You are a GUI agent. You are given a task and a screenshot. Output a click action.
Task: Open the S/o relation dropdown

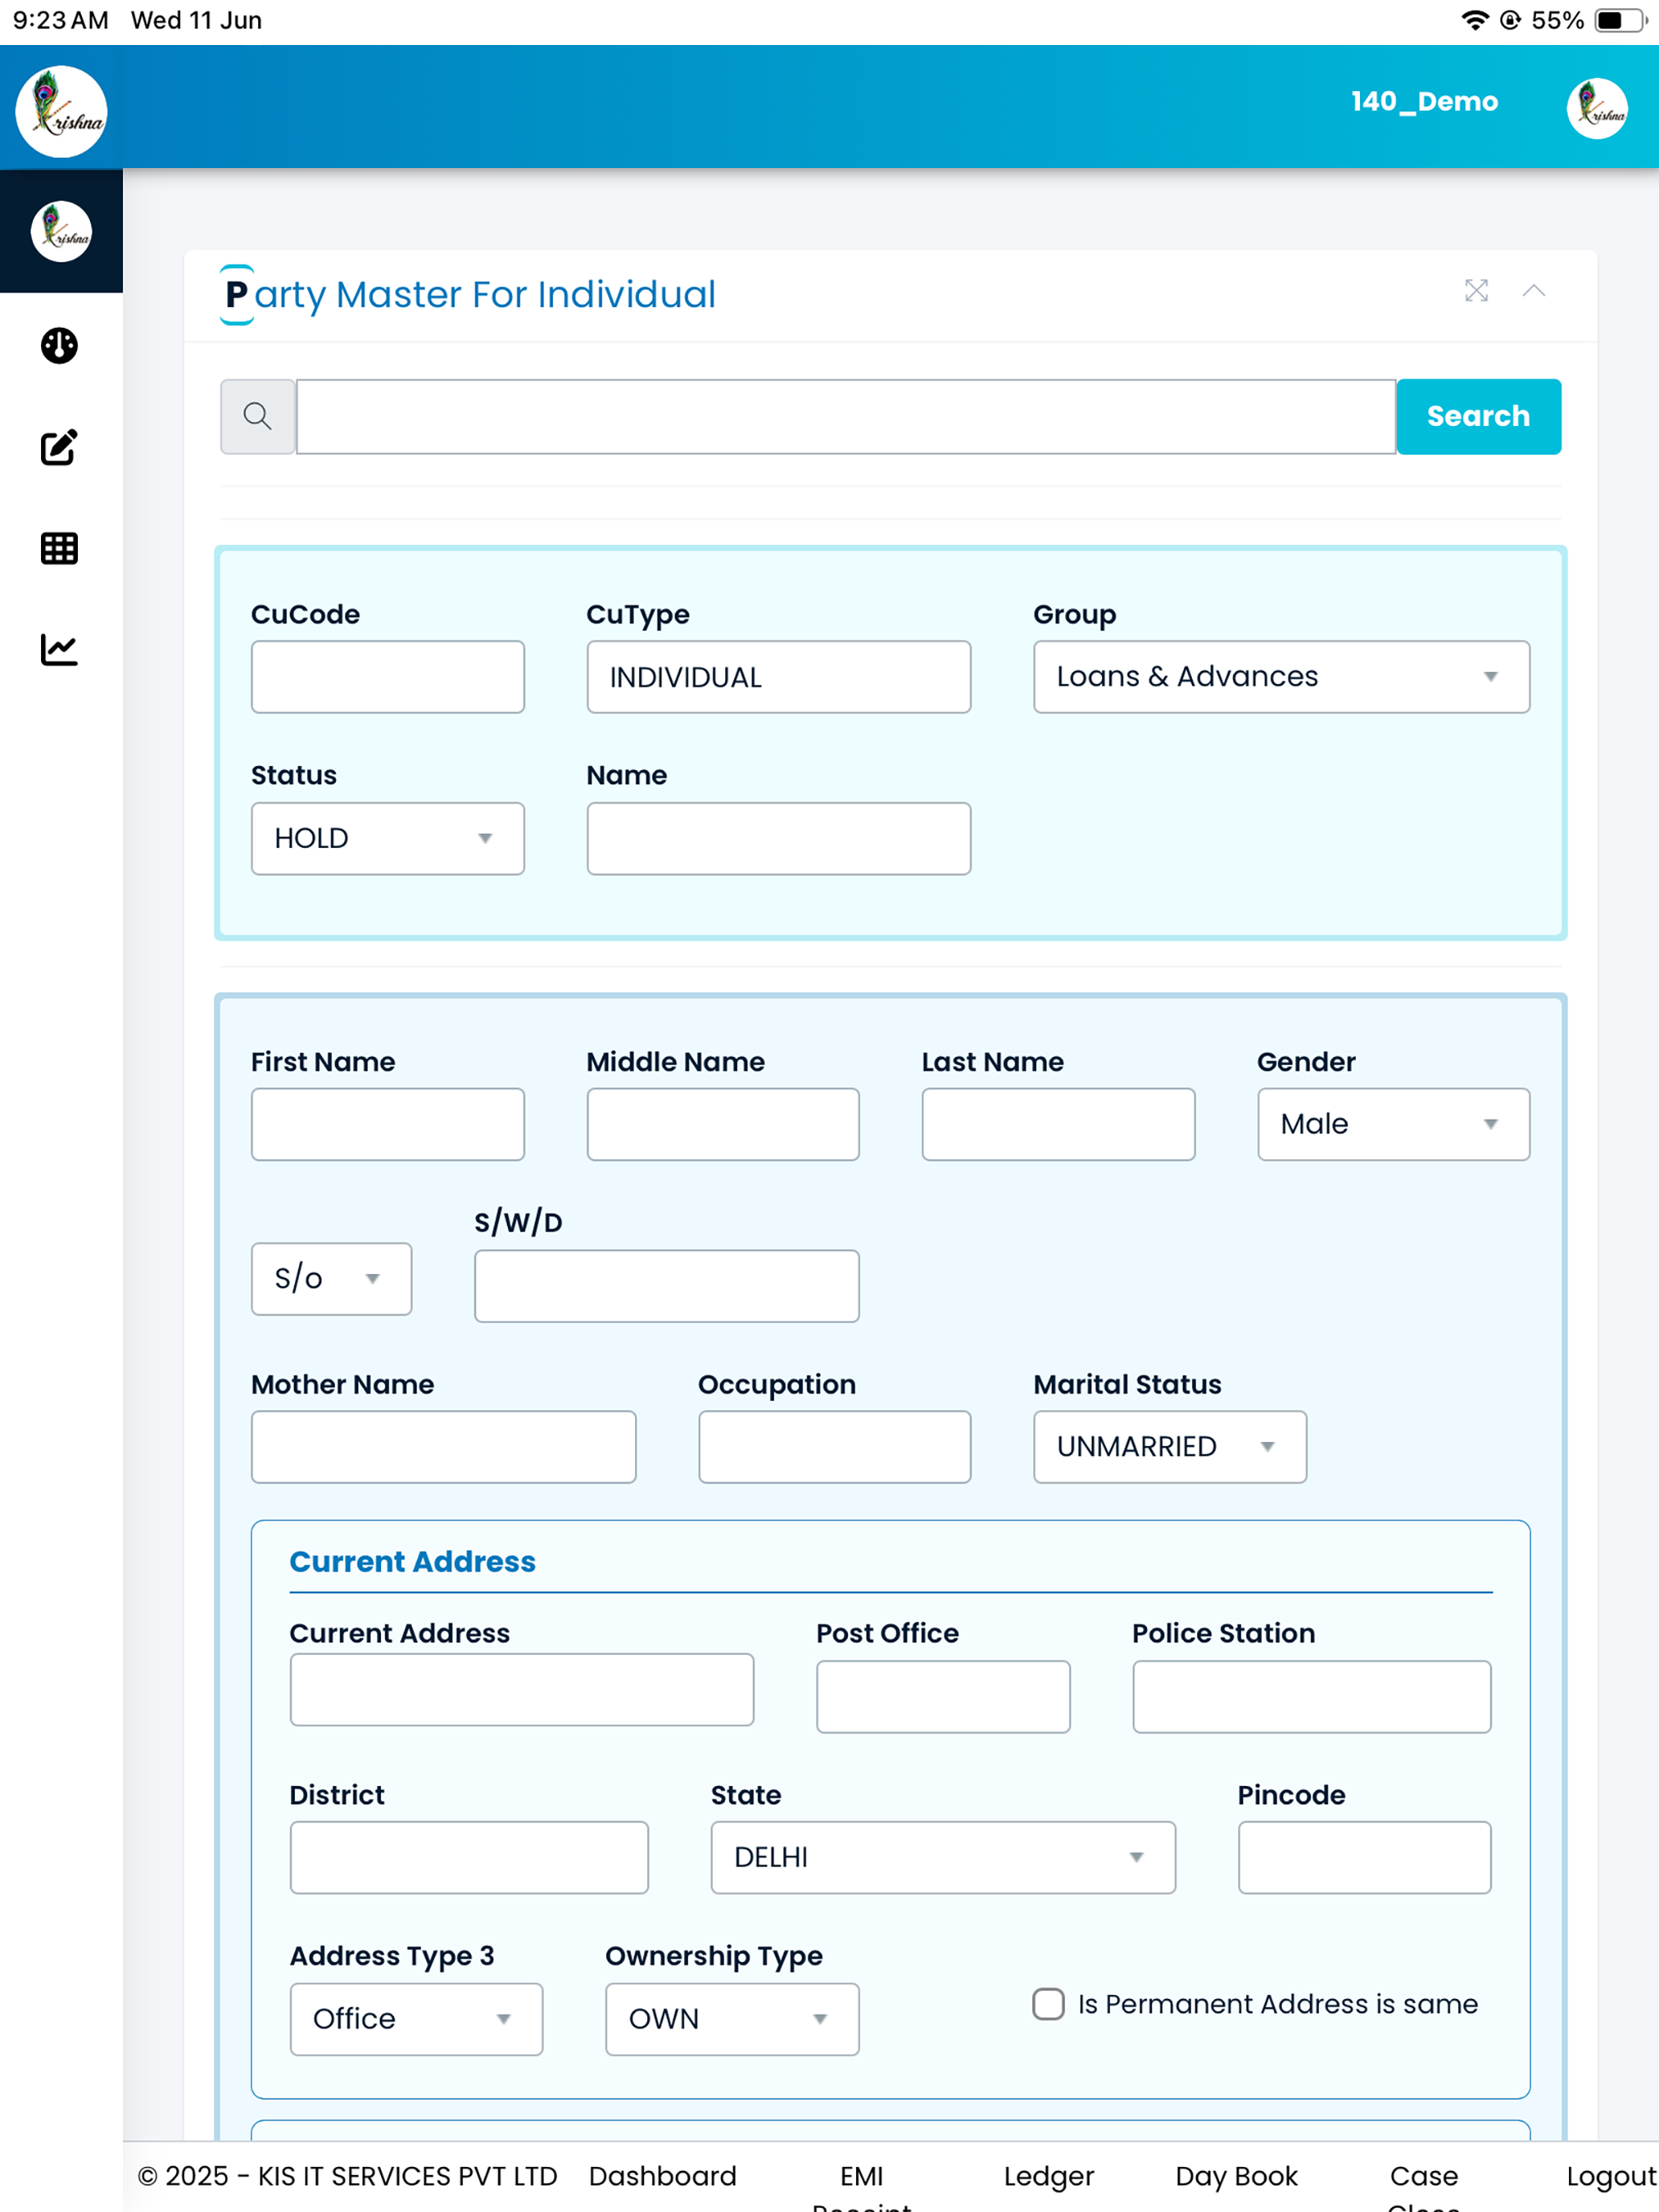[331, 1278]
